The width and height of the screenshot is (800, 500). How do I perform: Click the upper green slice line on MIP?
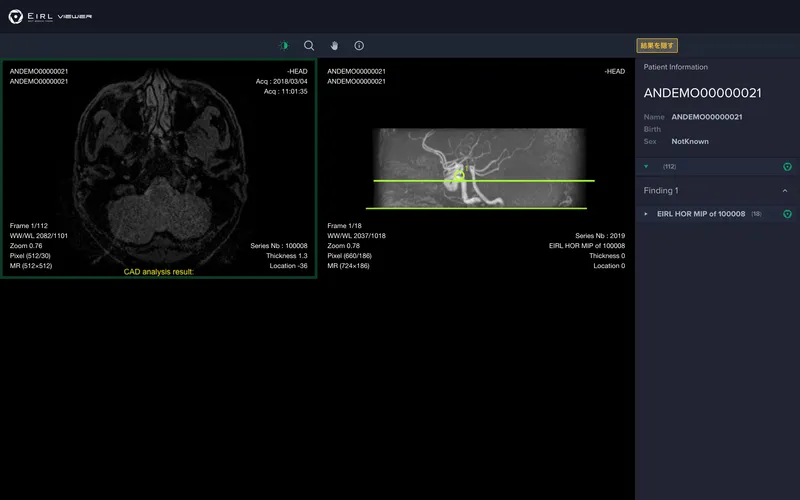530,181
